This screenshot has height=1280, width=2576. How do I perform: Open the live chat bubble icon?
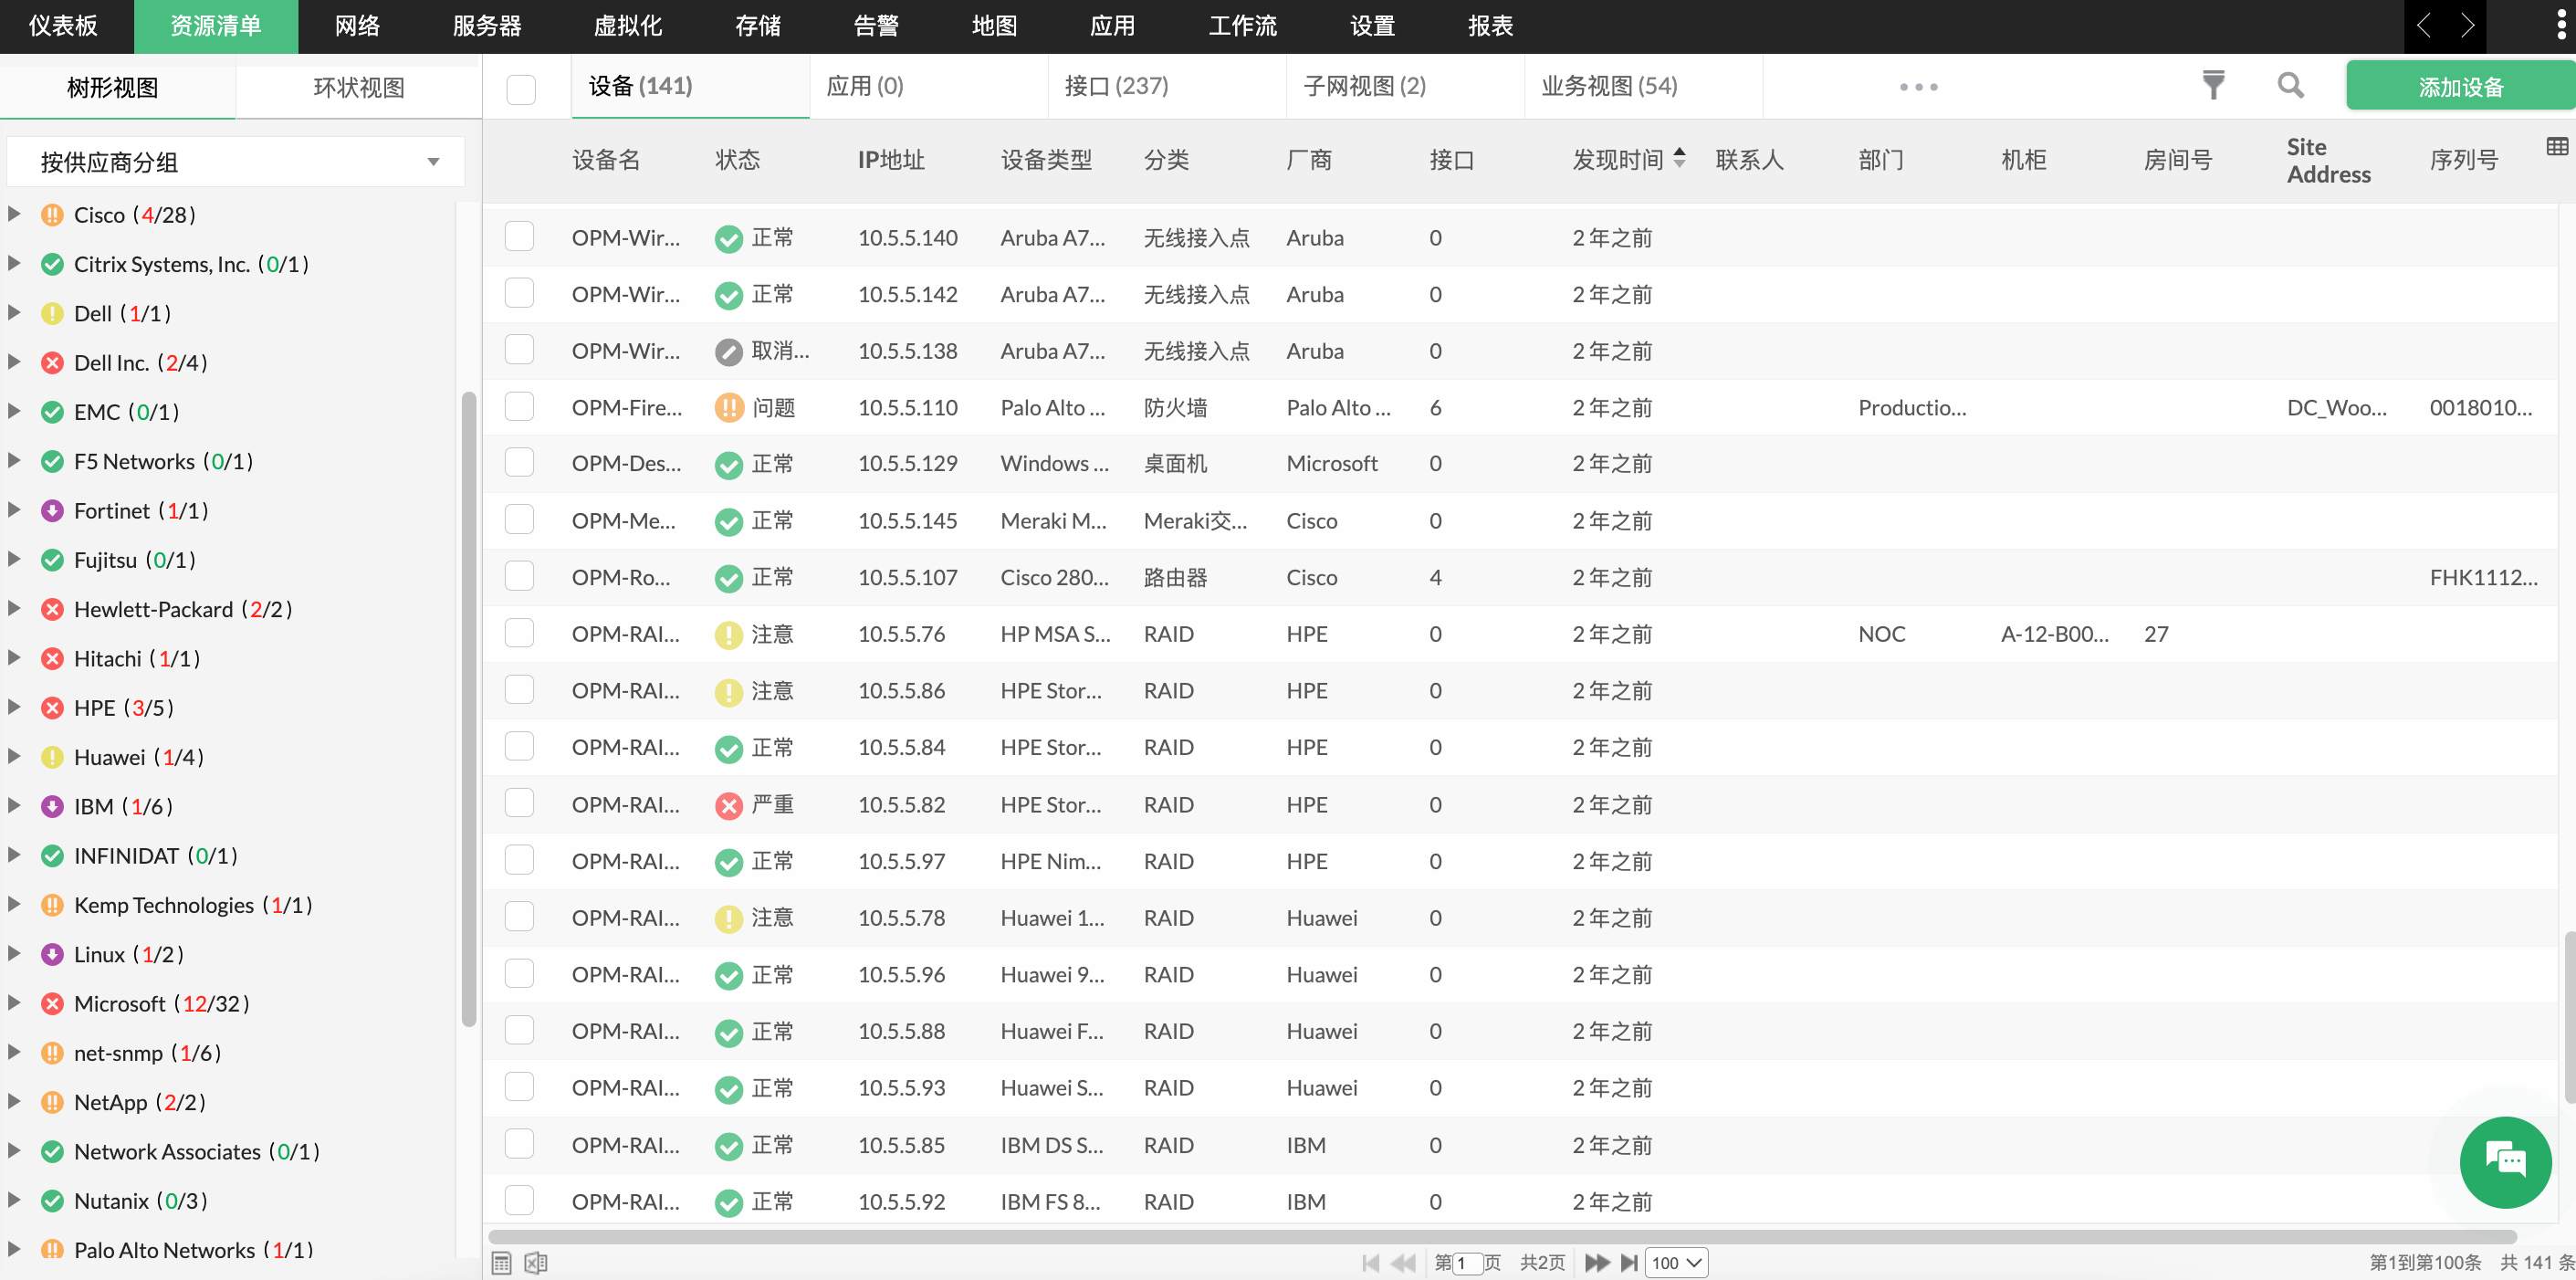tap(2505, 1162)
